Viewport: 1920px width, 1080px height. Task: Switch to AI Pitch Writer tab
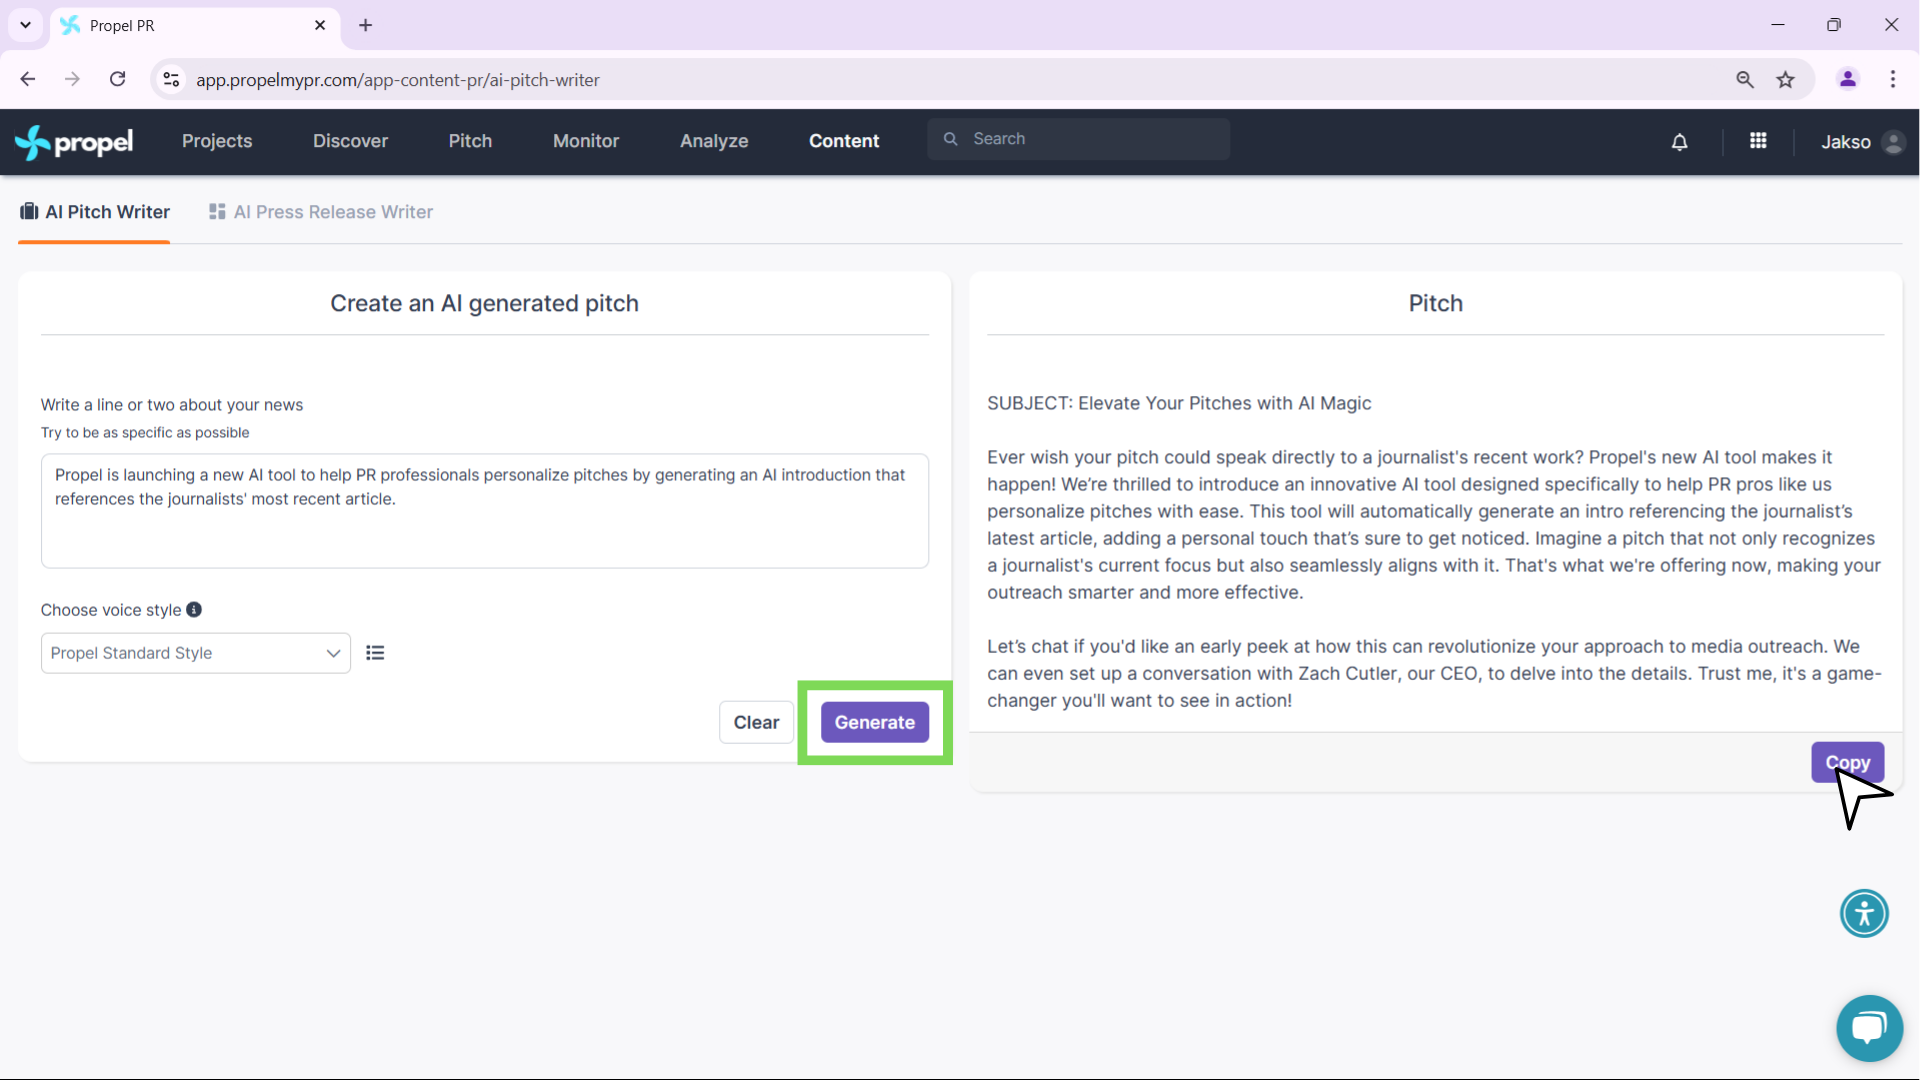95,212
